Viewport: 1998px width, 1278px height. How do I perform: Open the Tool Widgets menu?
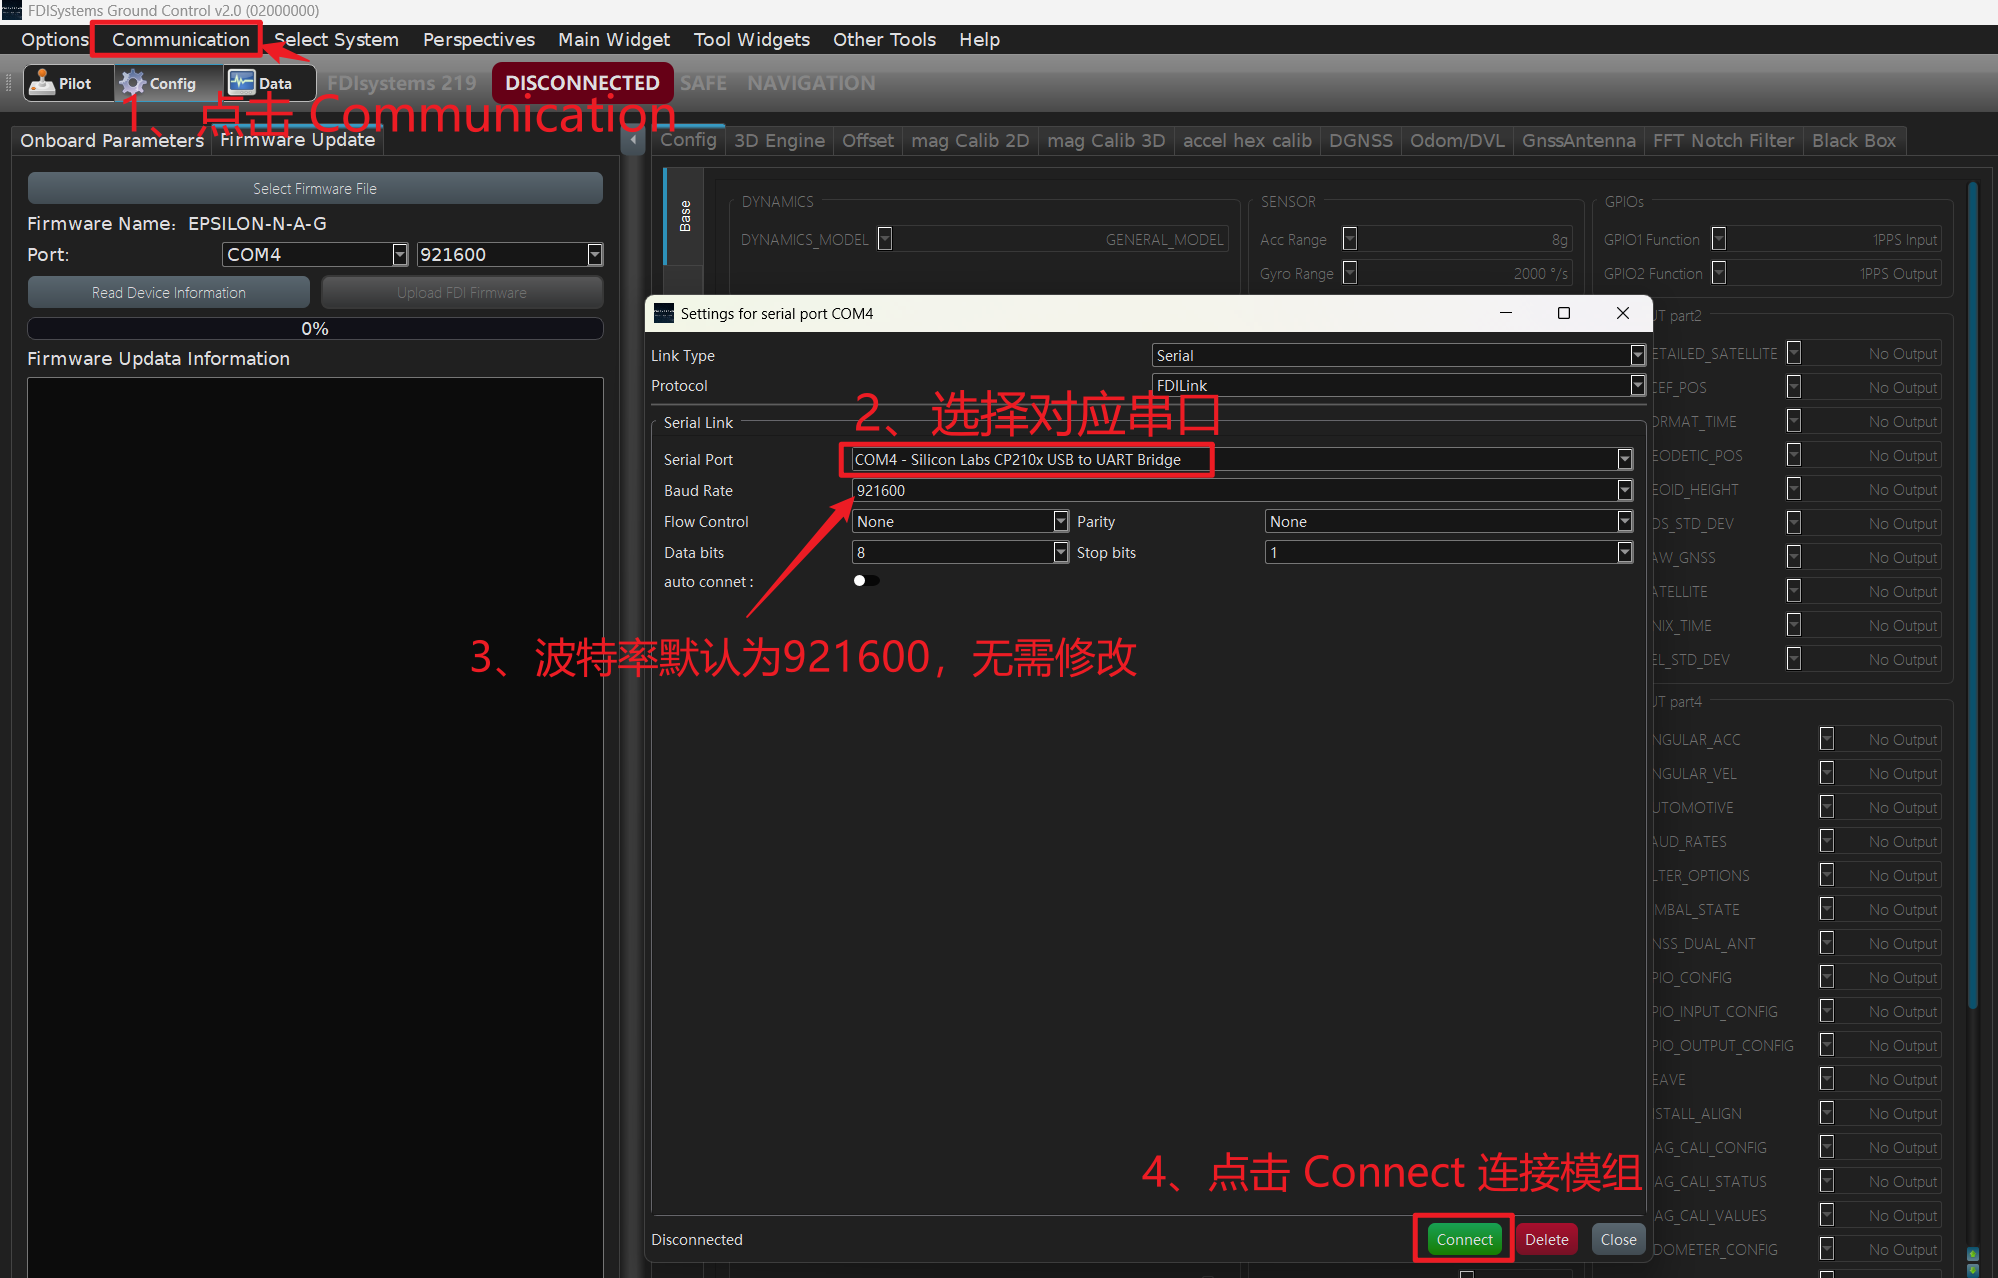coord(751,39)
